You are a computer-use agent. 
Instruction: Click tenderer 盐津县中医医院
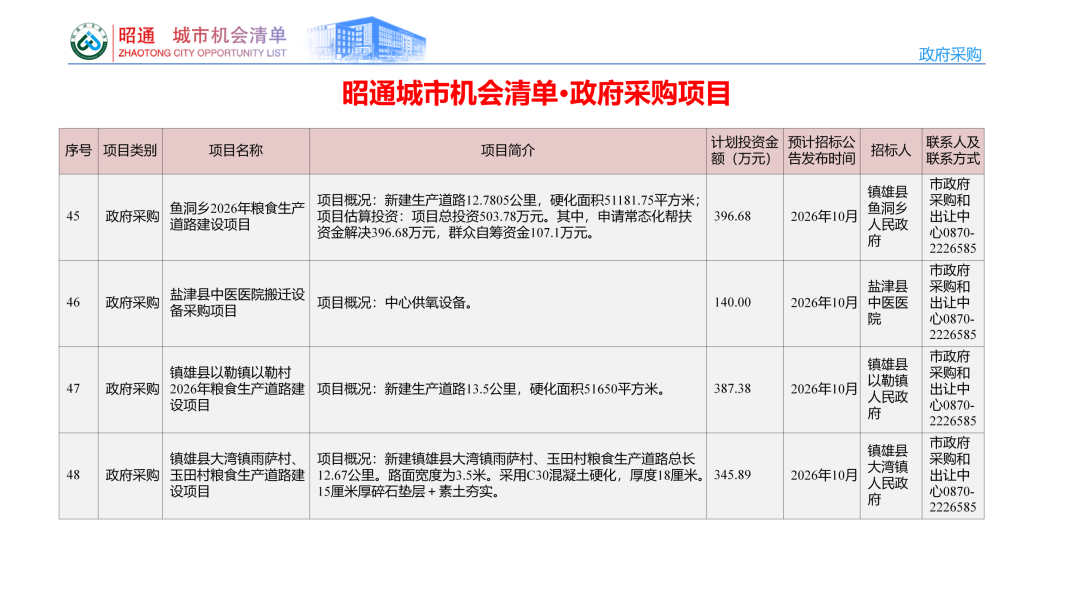coord(888,302)
